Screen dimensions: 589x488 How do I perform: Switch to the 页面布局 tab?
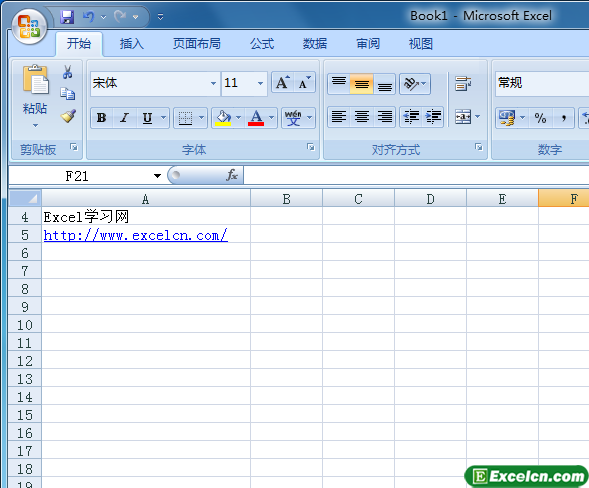click(196, 44)
